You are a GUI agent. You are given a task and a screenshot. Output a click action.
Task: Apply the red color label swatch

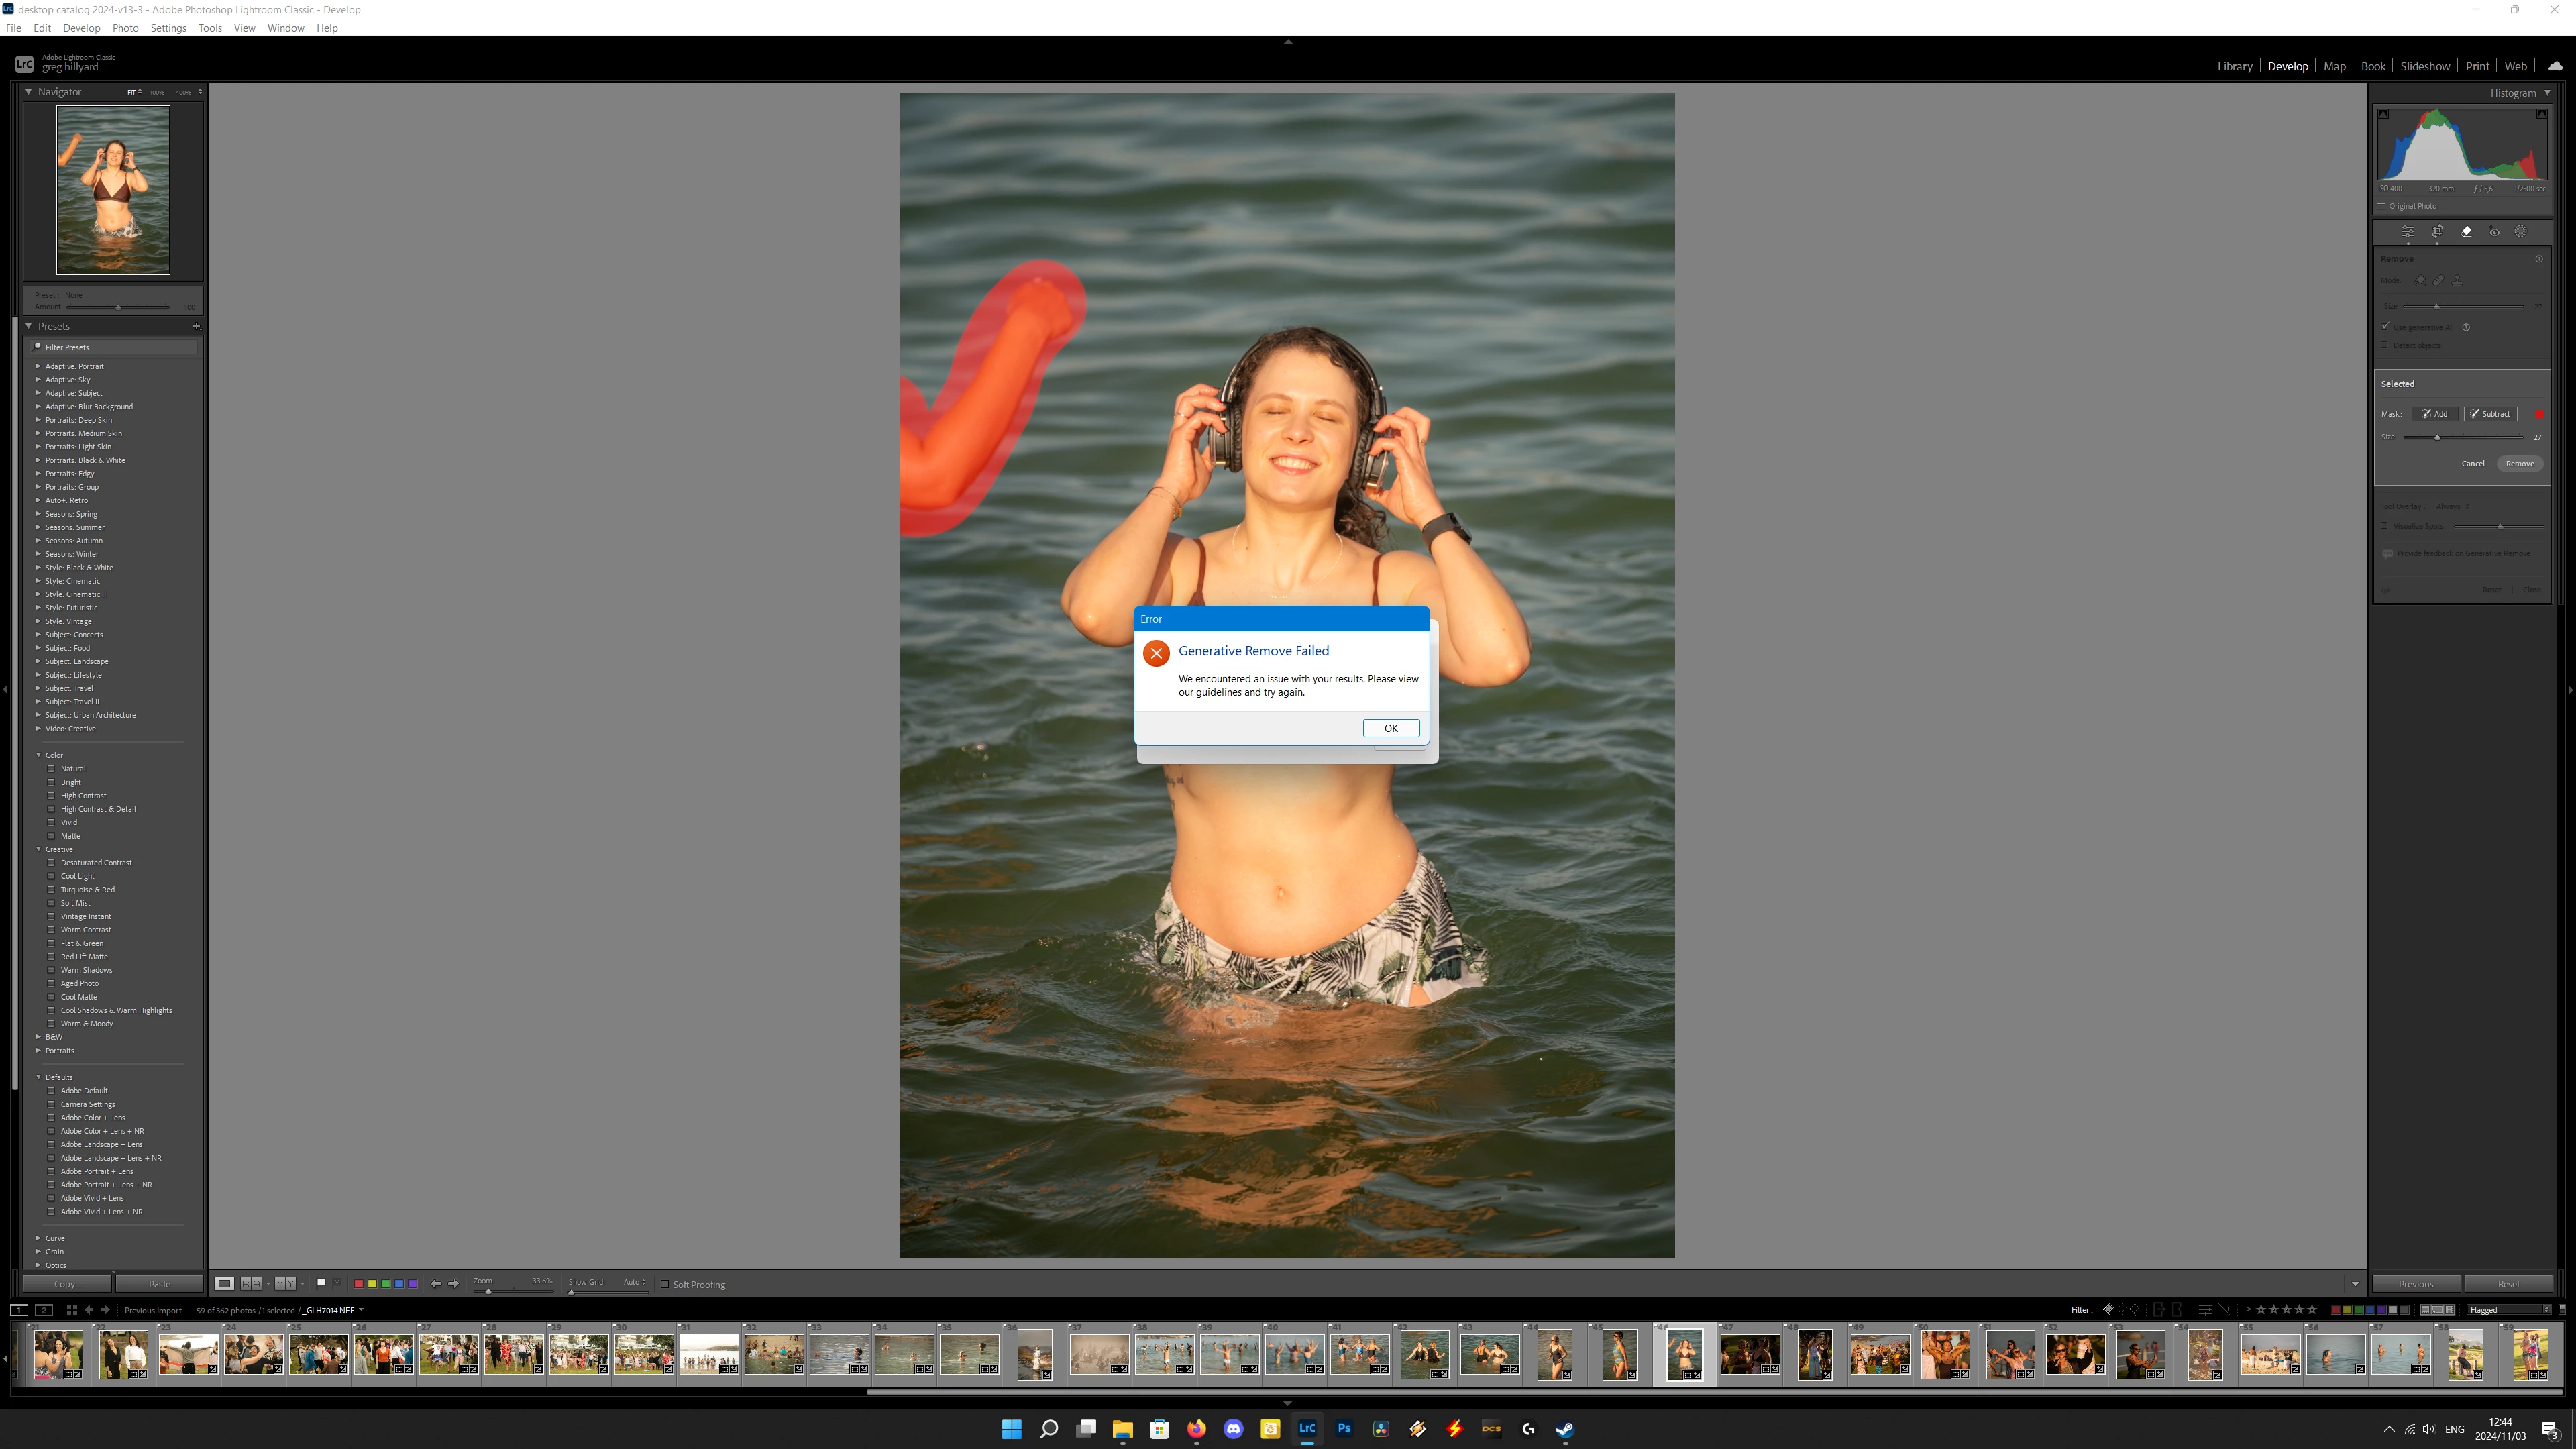358,1283
